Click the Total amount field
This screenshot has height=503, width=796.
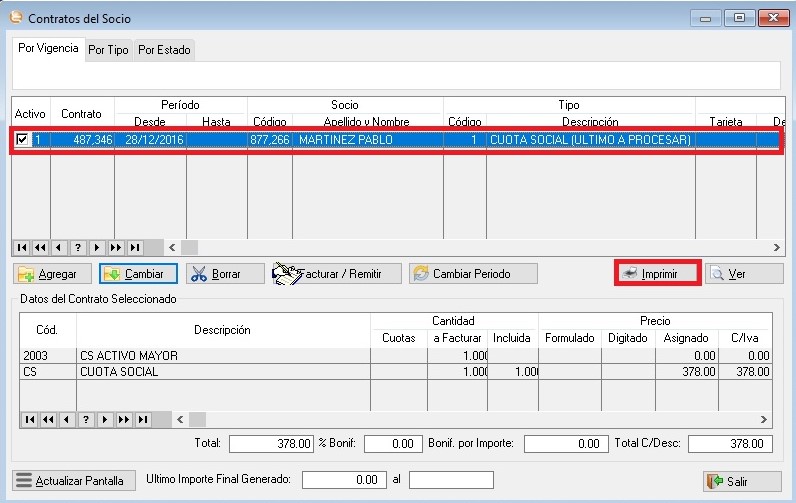[x=271, y=443]
